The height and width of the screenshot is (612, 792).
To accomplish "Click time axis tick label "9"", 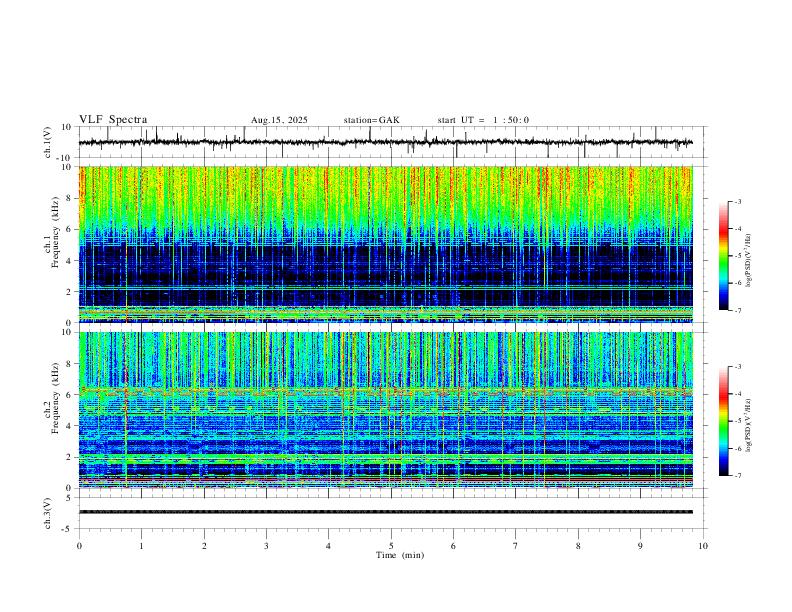I will coord(640,546).
